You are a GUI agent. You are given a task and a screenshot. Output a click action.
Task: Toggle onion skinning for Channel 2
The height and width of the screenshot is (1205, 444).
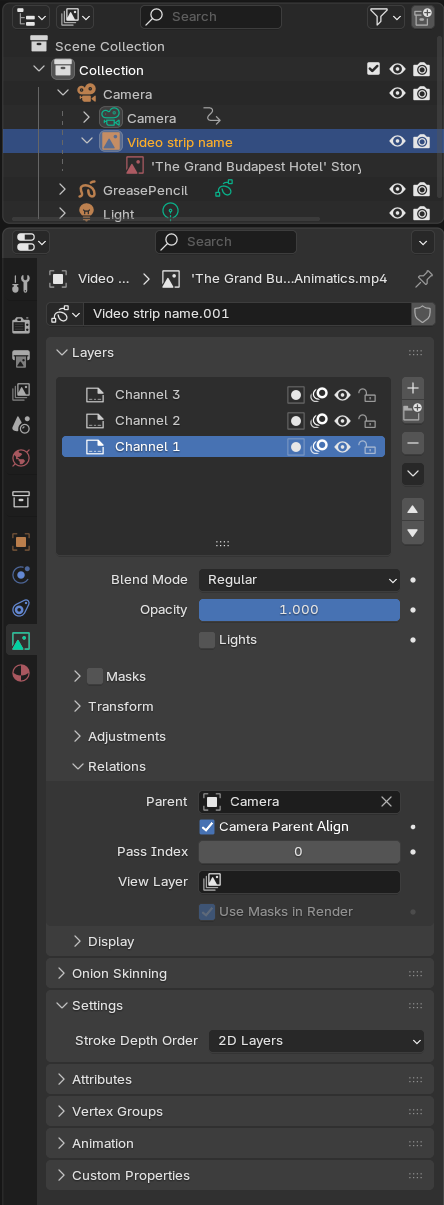(x=319, y=420)
